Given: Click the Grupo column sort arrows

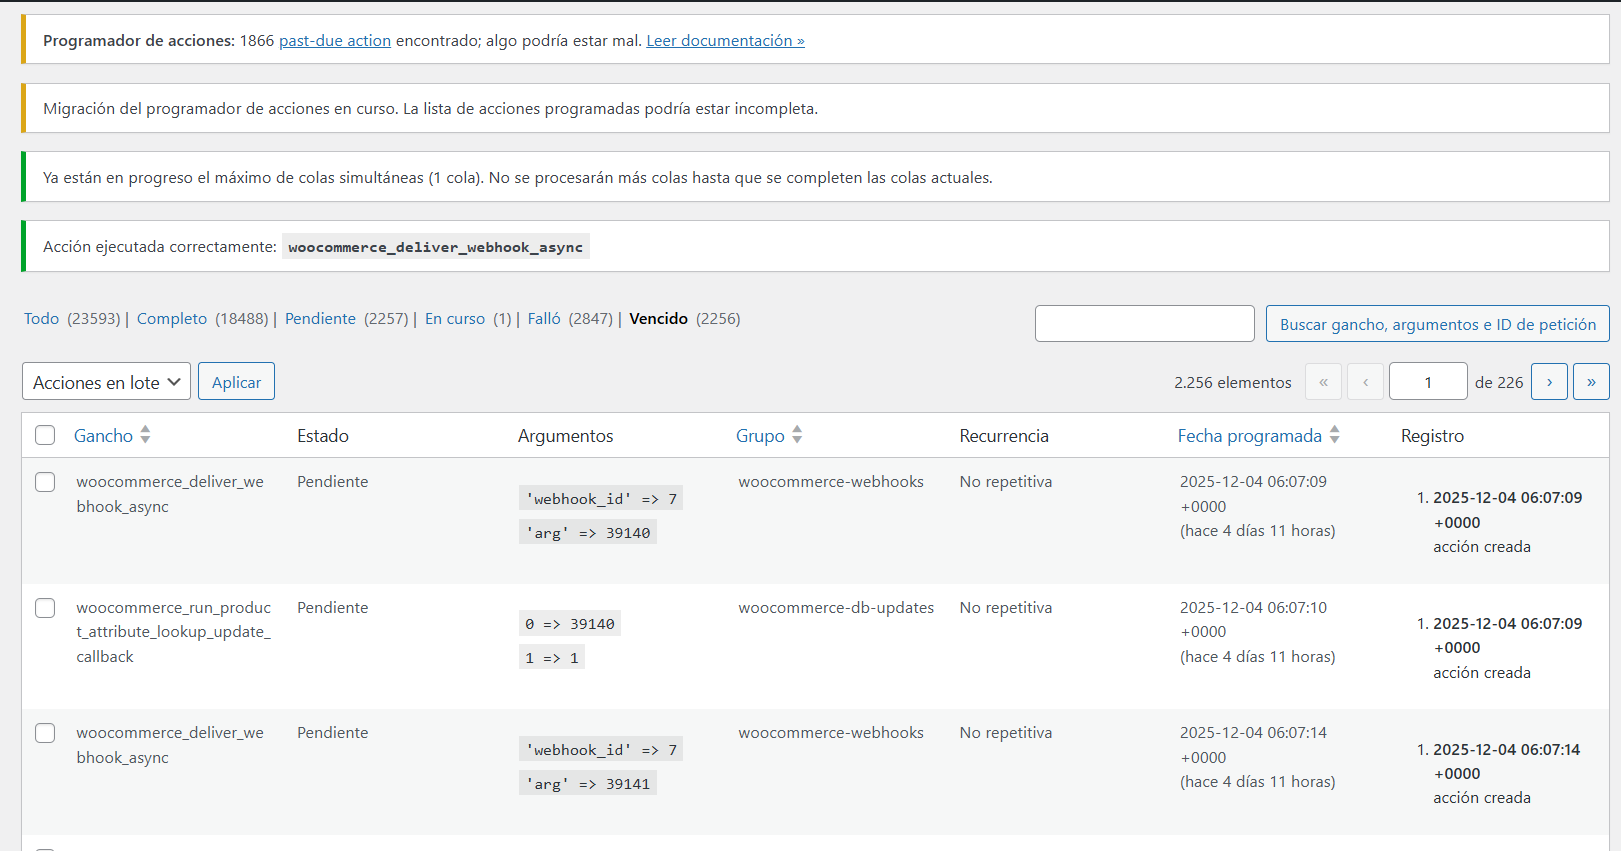Looking at the screenshot, I should (797, 435).
